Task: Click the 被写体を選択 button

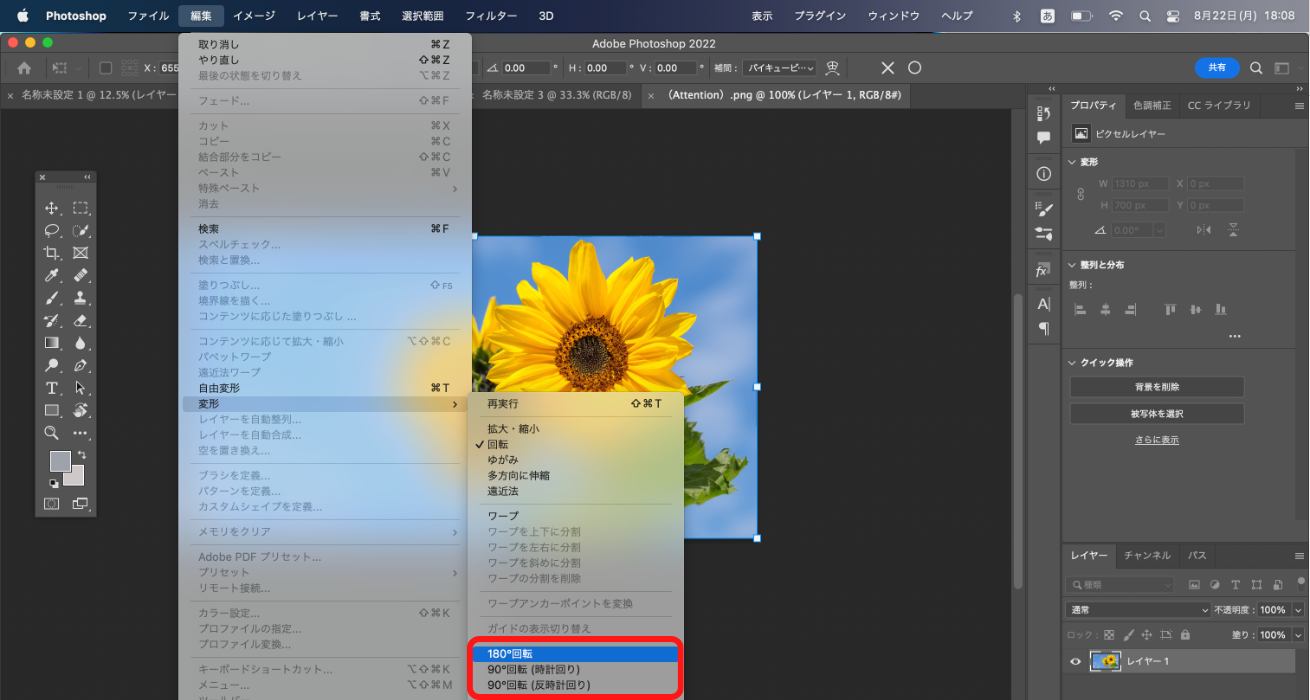Action: pos(1157,413)
